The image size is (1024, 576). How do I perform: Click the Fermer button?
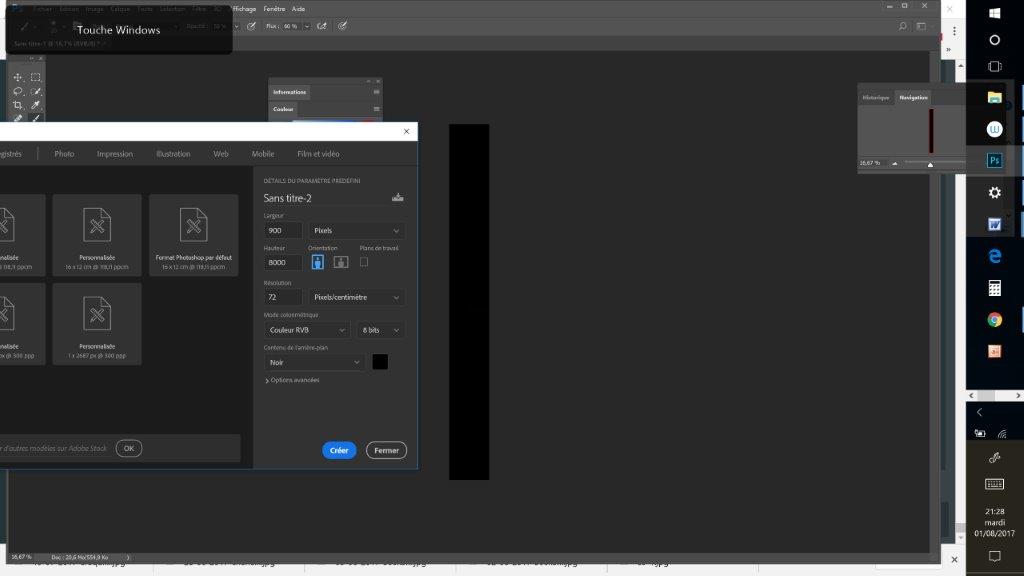point(386,450)
